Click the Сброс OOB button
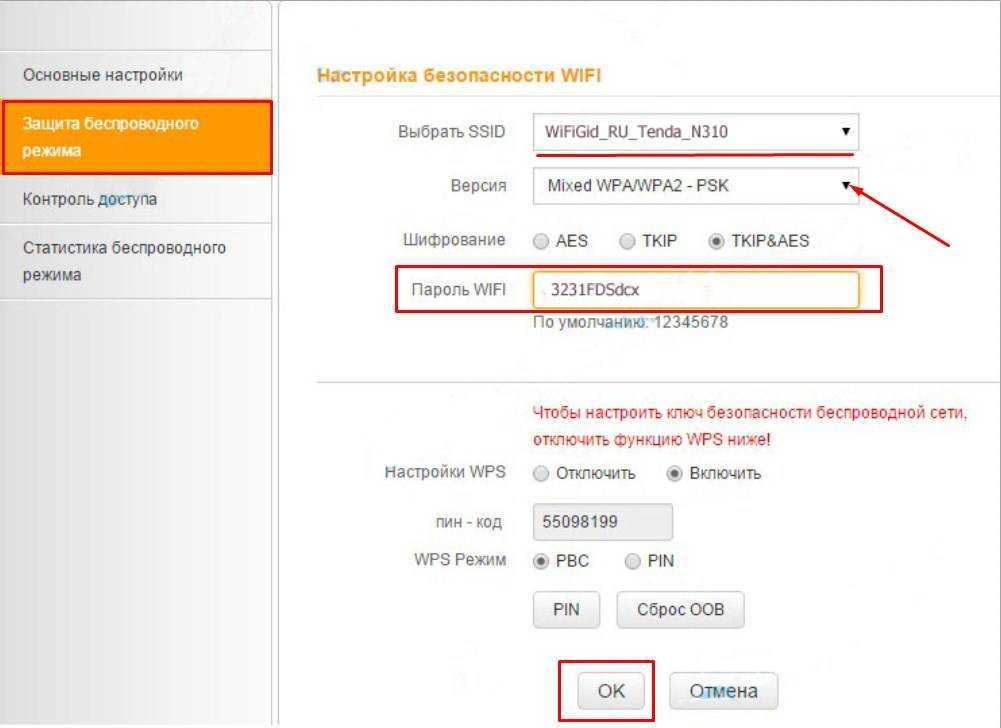 681,610
